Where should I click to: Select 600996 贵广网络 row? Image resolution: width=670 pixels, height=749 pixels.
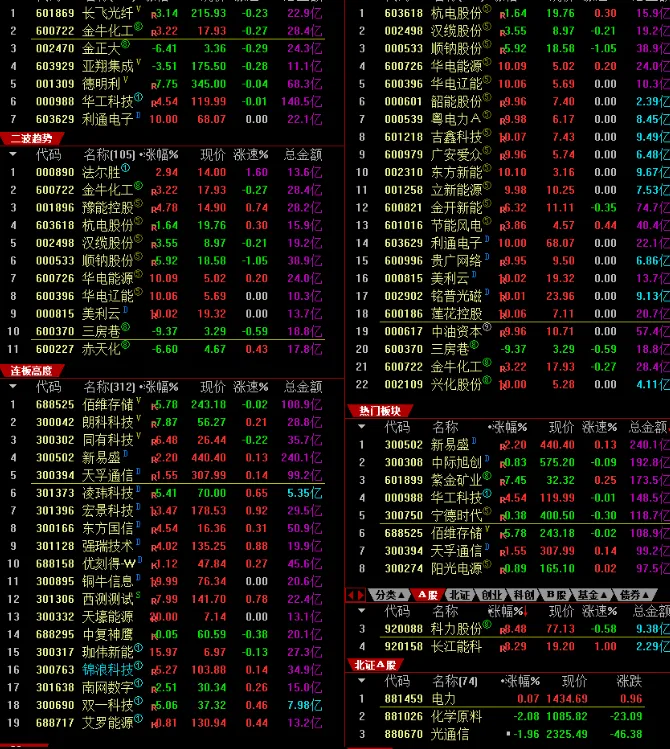click(509, 260)
